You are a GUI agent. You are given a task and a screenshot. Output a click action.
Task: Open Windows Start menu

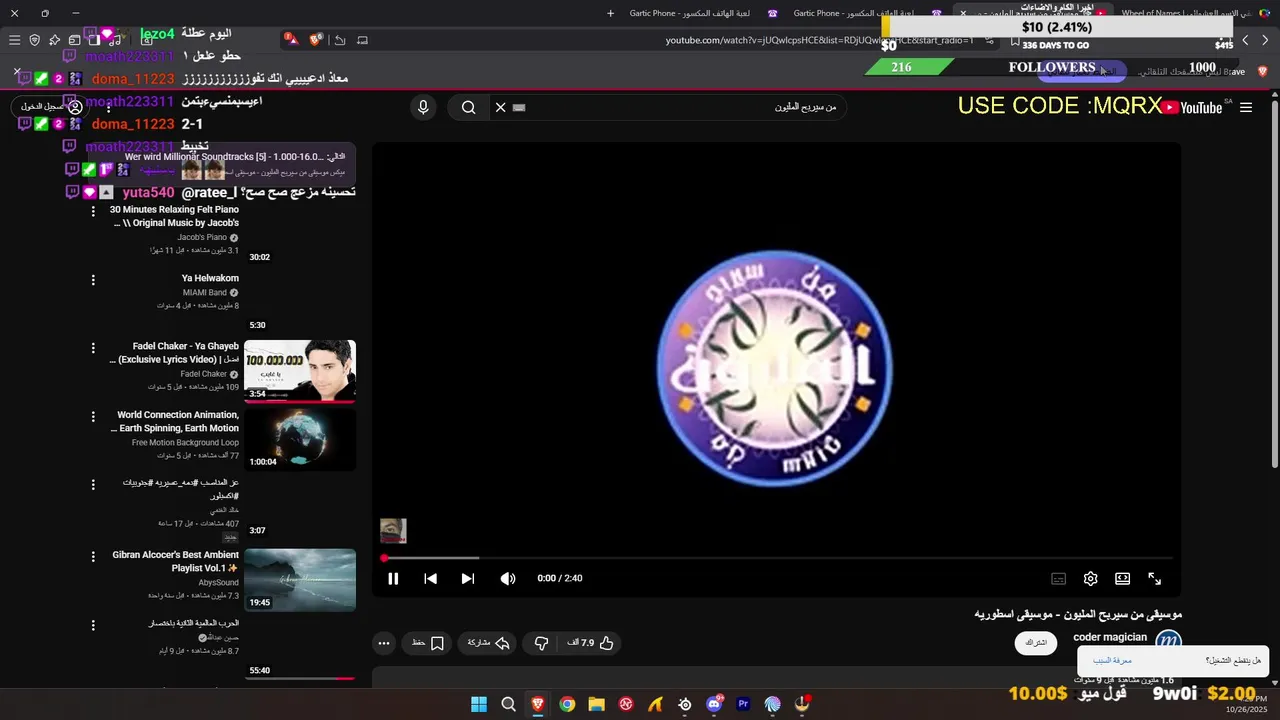(478, 704)
